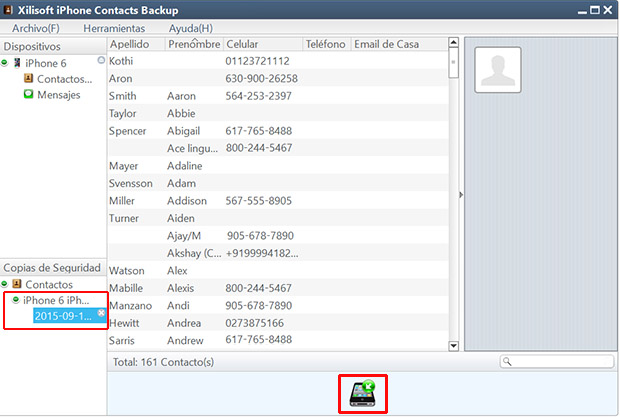Sort by the Teléfono column header

(x=327, y=44)
